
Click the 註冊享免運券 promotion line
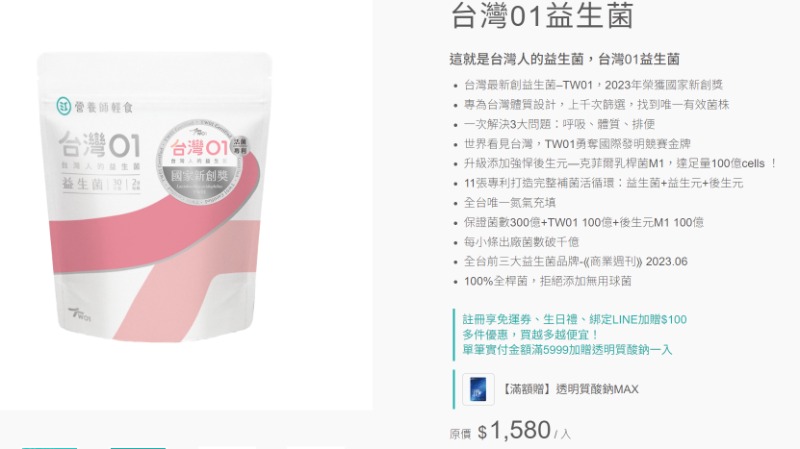pyautogui.click(x=574, y=319)
